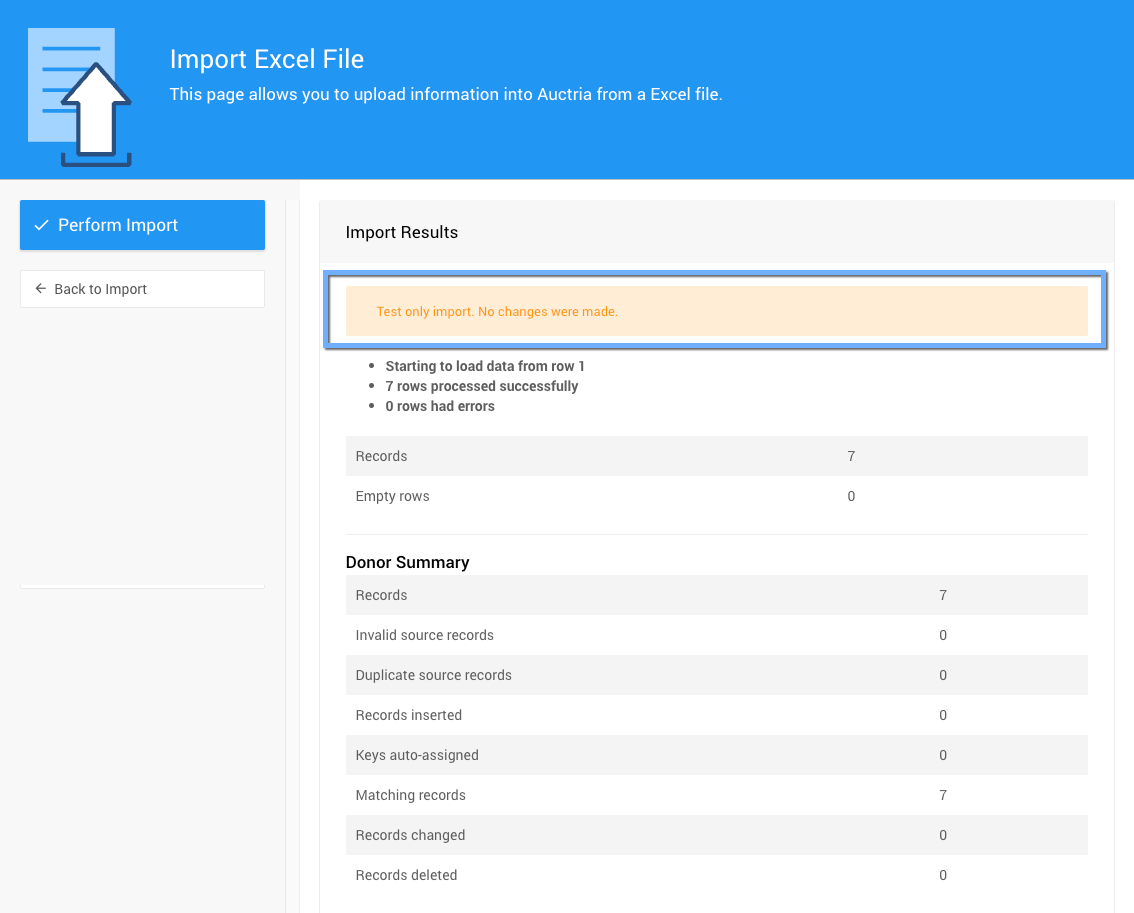Click the Records deleted row

tap(716, 875)
